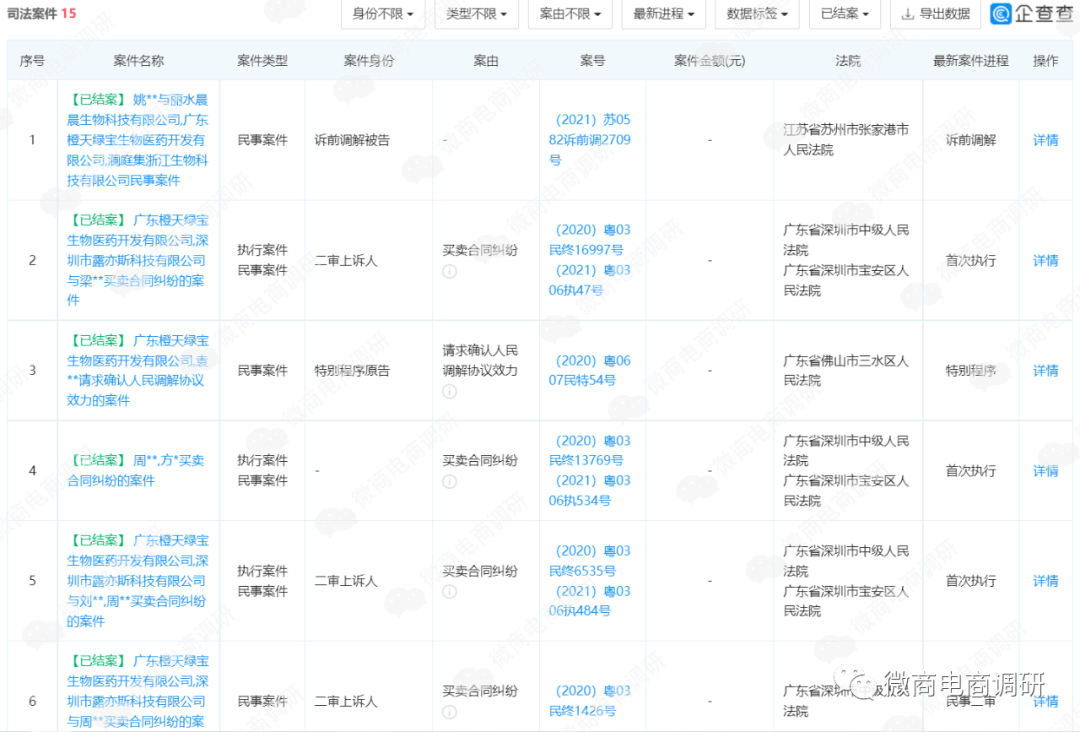This screenshot has width=1080, height=732.
Task: Click info icon beside 买卖合同纠纷 in row 6
Action: [x=449, y=710]
